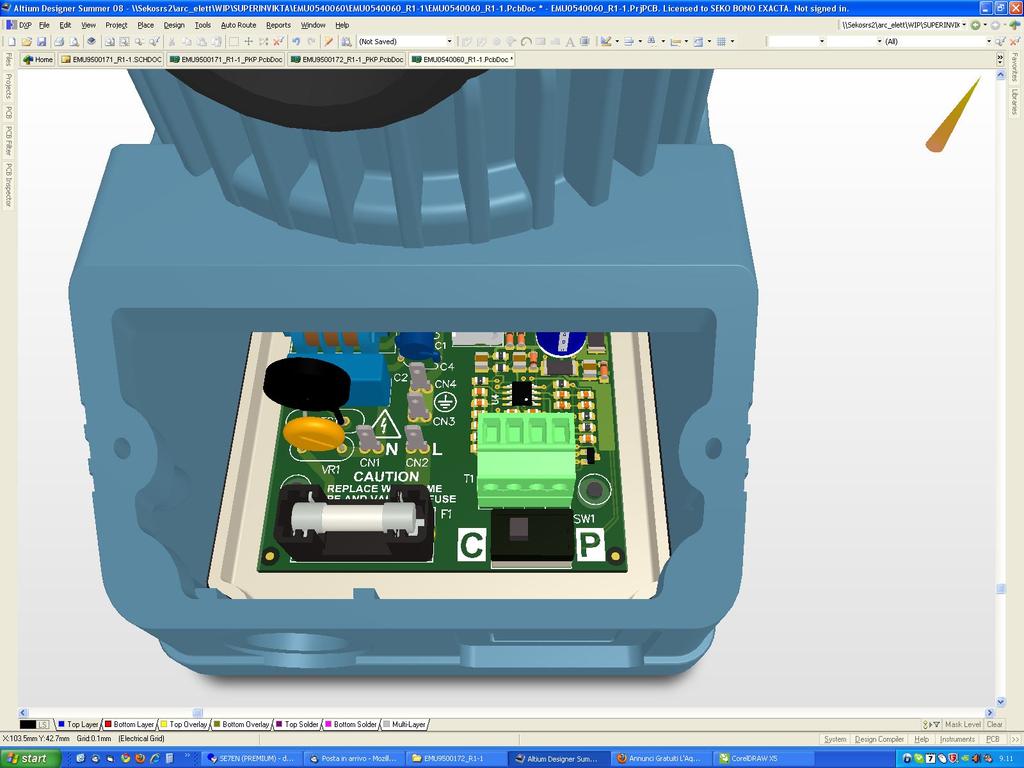Click the clear filter icon beside the (All) dropdown
Viewport: 1024px width, 768px height.
[x=1014, y=41]
